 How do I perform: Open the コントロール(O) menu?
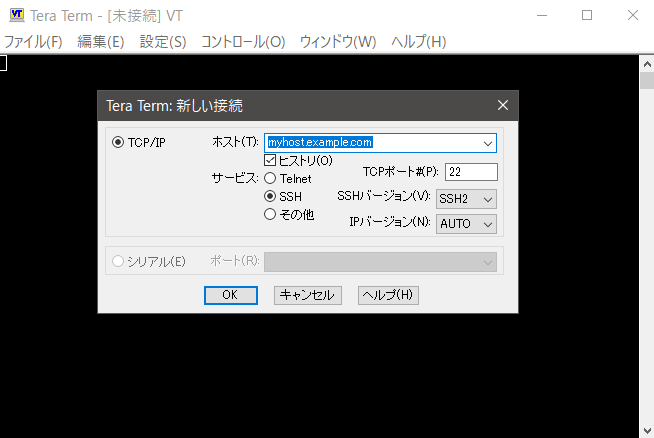(x=243, y=42)
